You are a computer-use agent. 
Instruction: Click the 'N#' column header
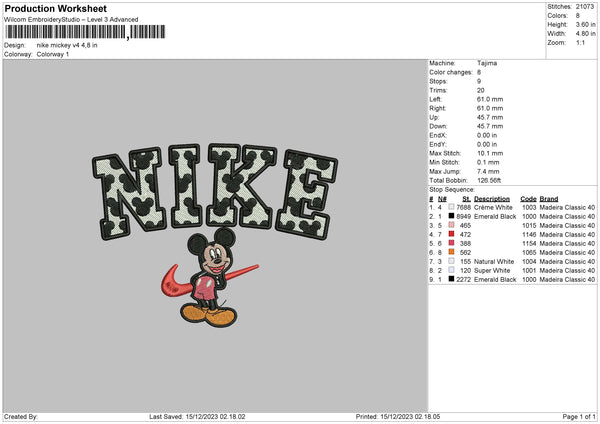[442, 199]
